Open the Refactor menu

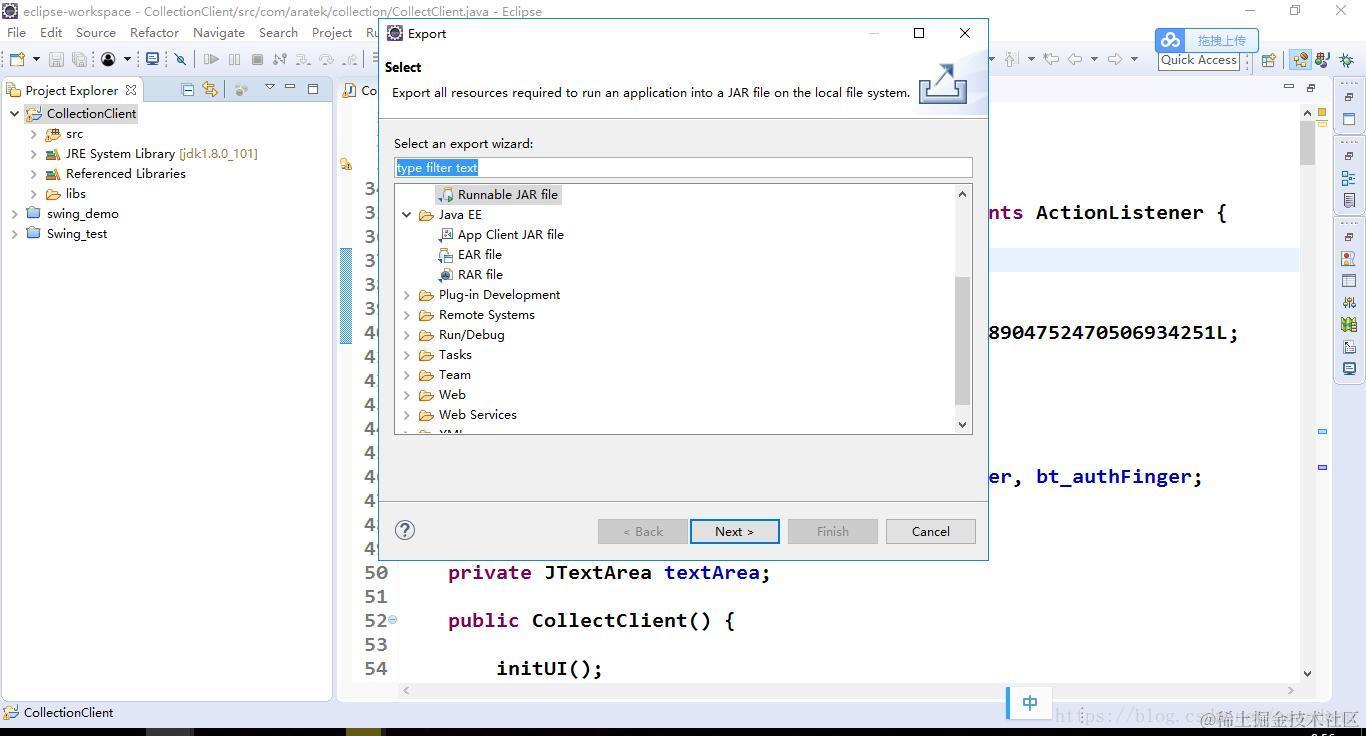(x=154, y=32)
